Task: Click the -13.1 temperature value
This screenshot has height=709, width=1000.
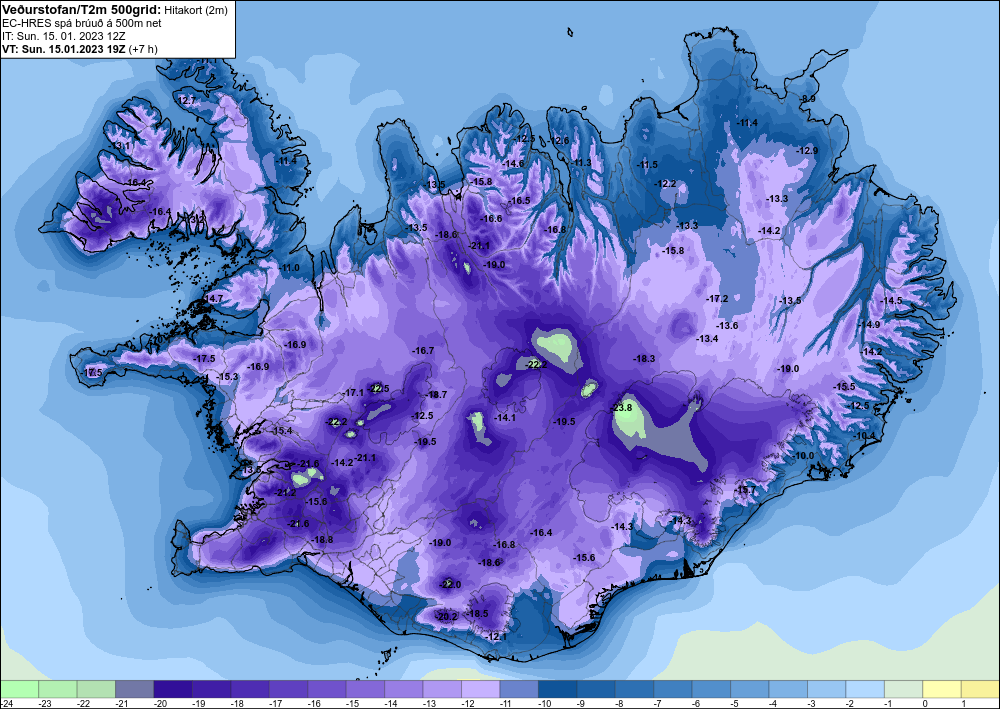Action: 120,146
